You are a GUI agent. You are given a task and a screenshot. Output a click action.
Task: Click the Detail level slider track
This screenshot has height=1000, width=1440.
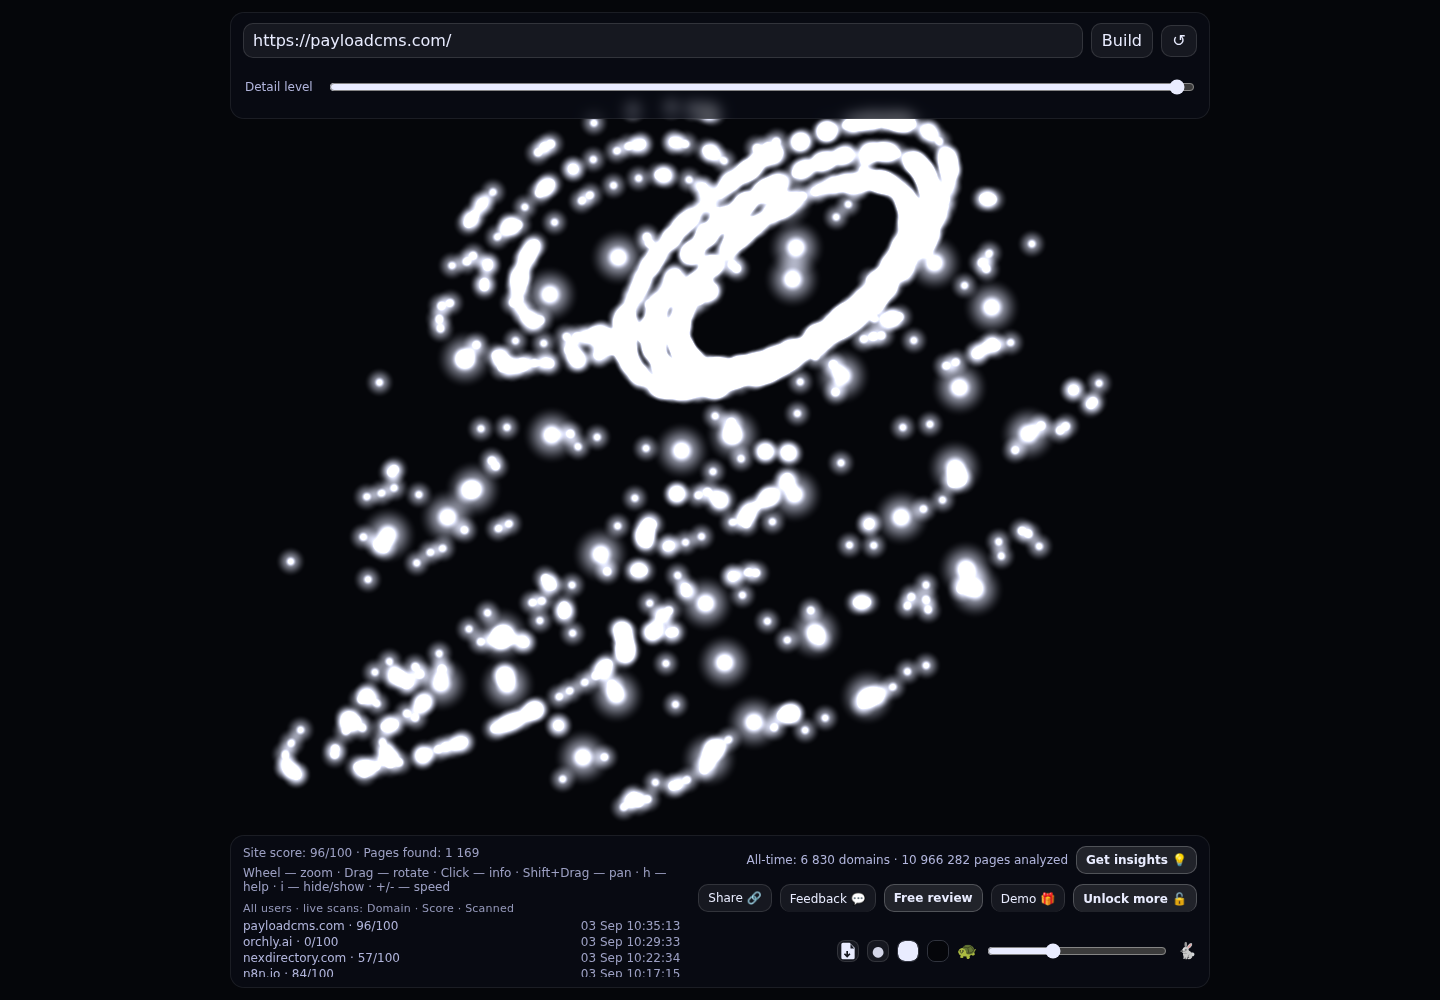(762, 87)
